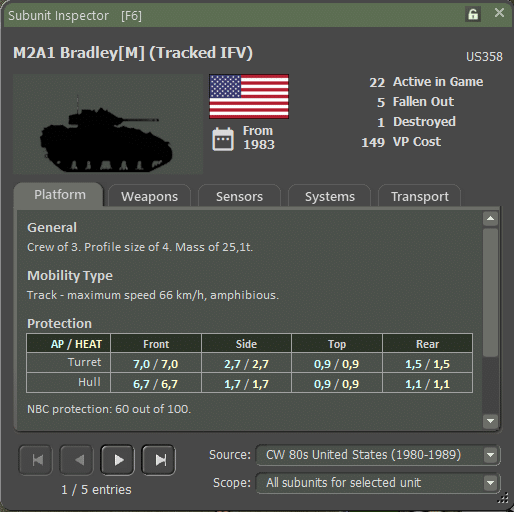Viewport: 514px width, 512px height.
Task: Select the Platform tab
Action: (x=59, y=195)
